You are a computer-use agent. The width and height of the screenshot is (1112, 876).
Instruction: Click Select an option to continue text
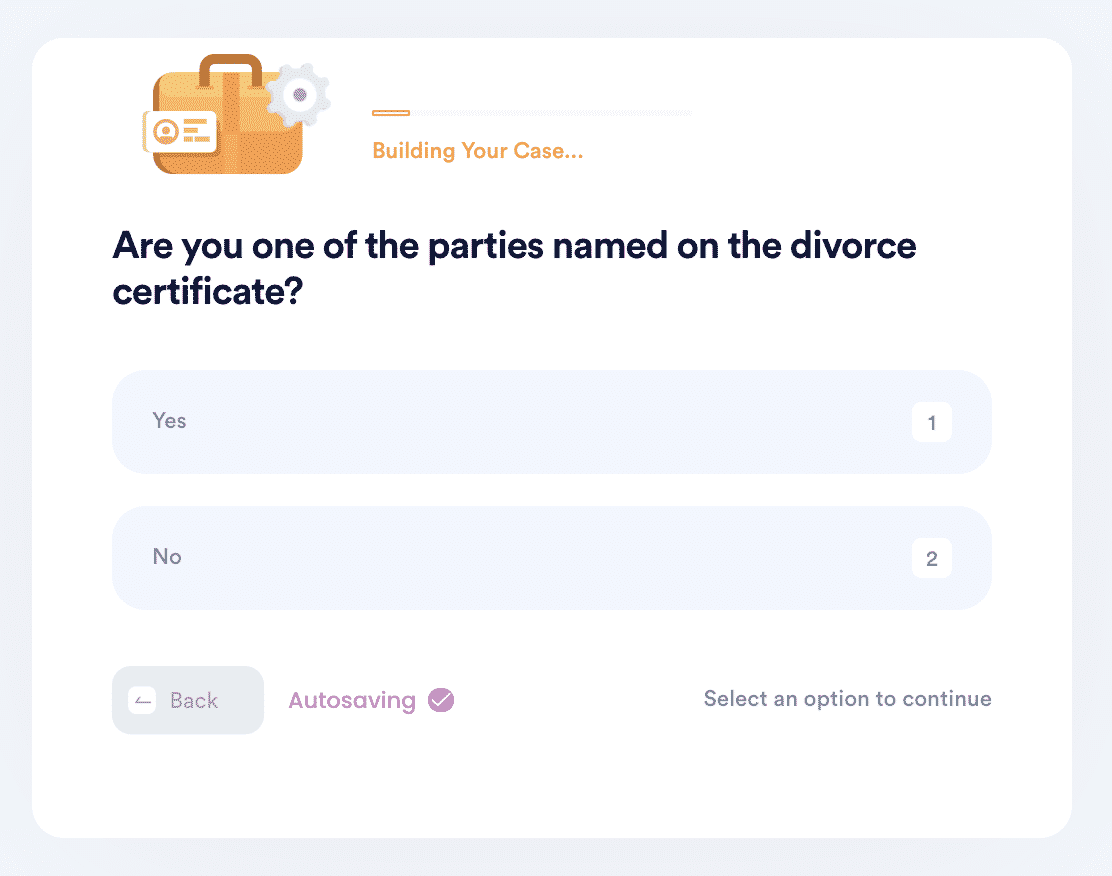(x=847, y=699)
